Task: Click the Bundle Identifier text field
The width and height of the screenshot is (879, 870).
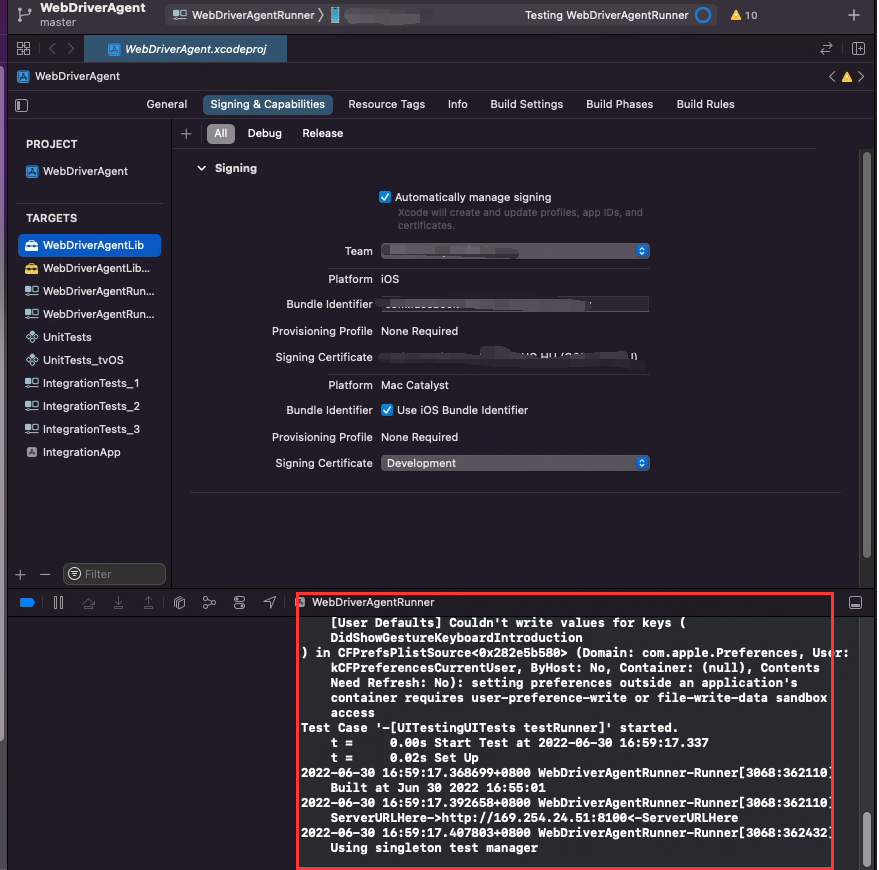Action: [515, 304]
